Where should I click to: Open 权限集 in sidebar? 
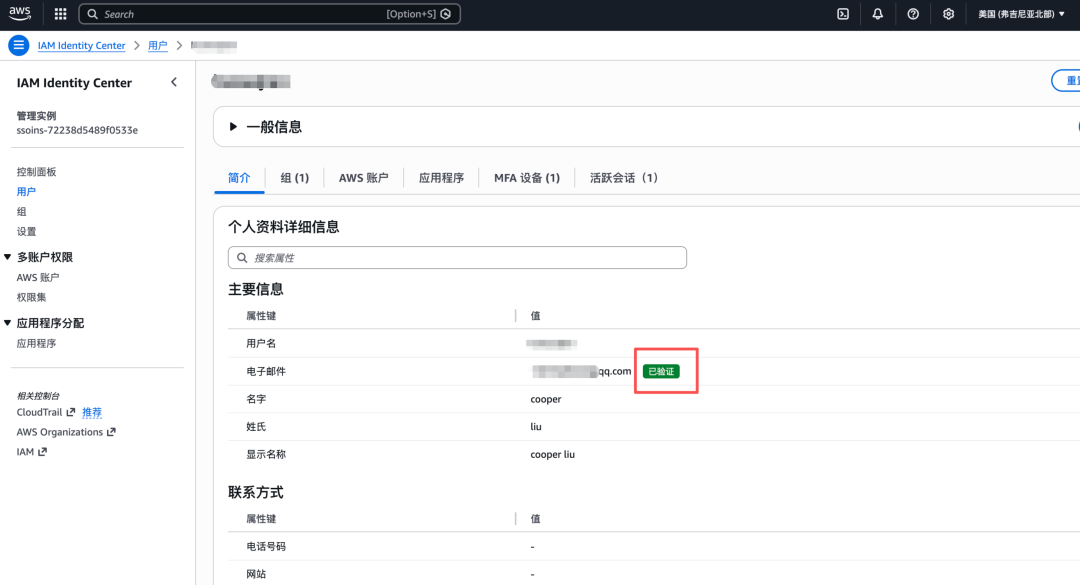click(31, 297)
